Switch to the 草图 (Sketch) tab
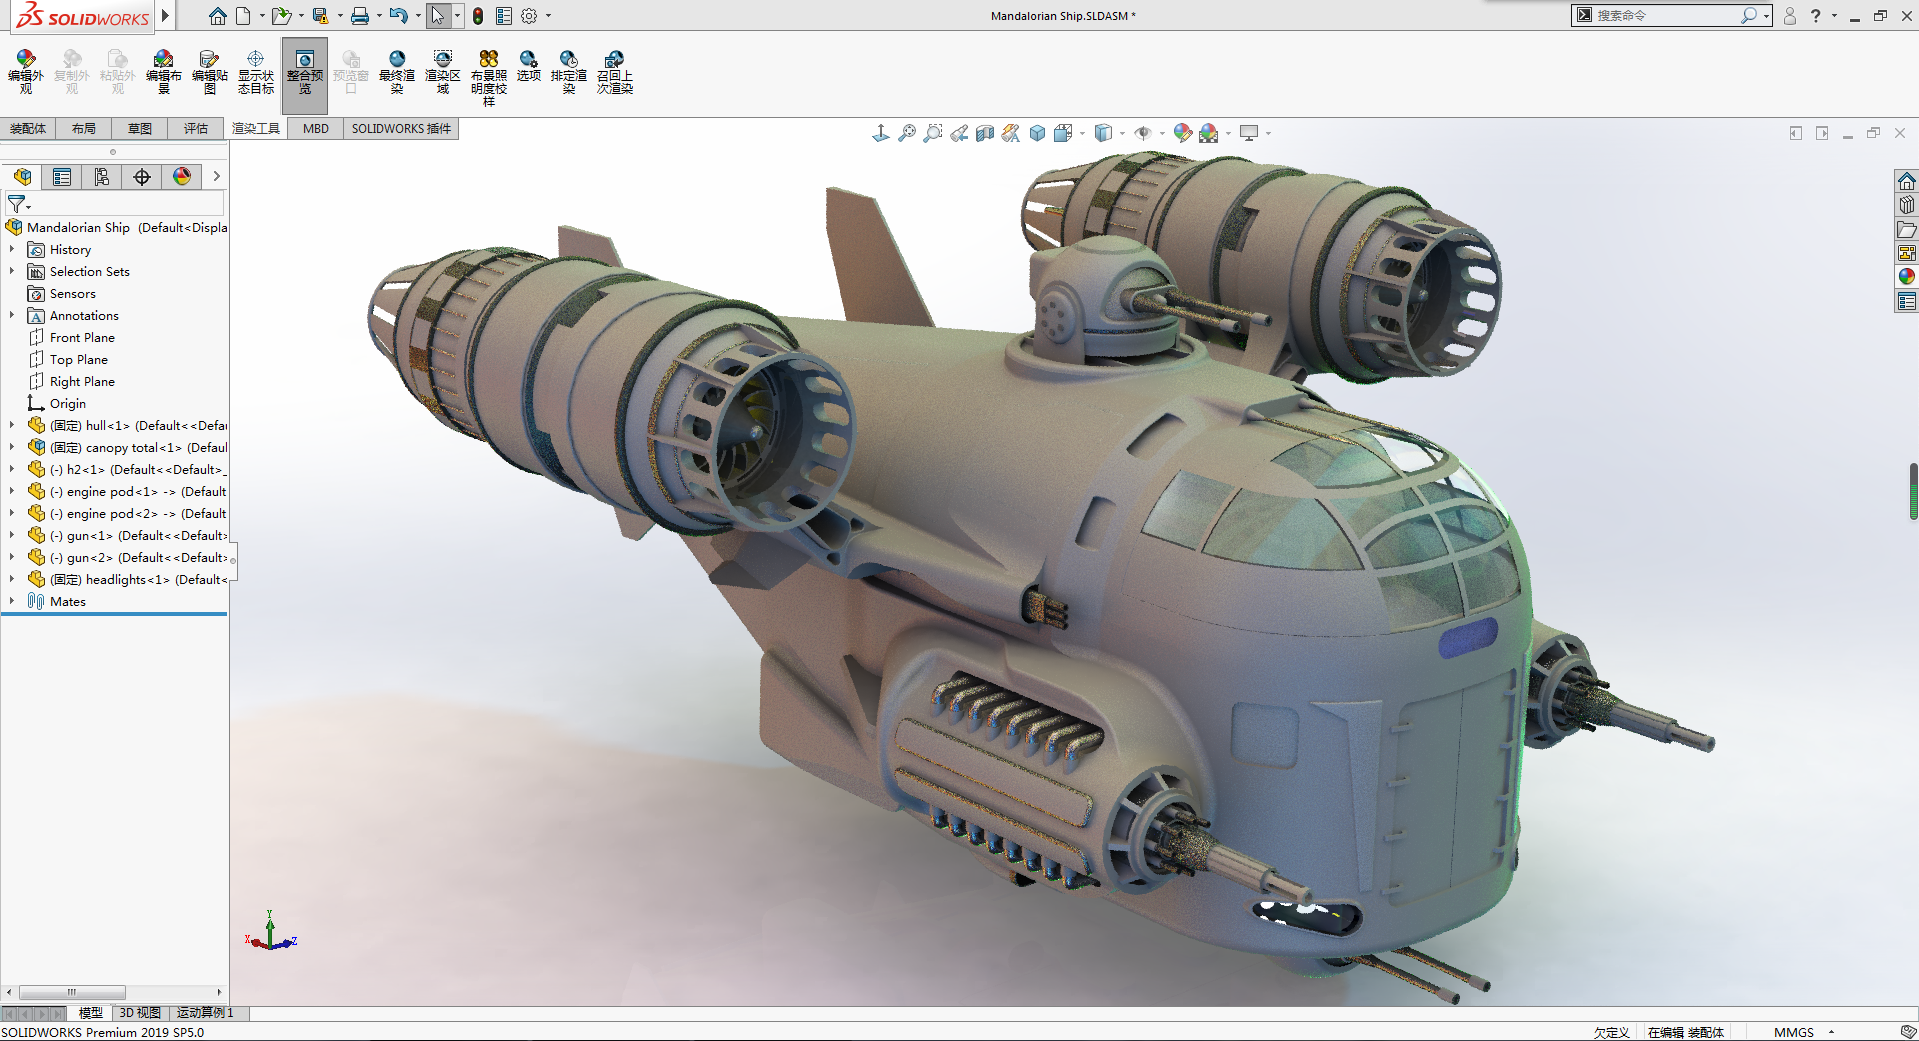The height and width of the screenshot is (1041, 1919). (x=140, y=128)
